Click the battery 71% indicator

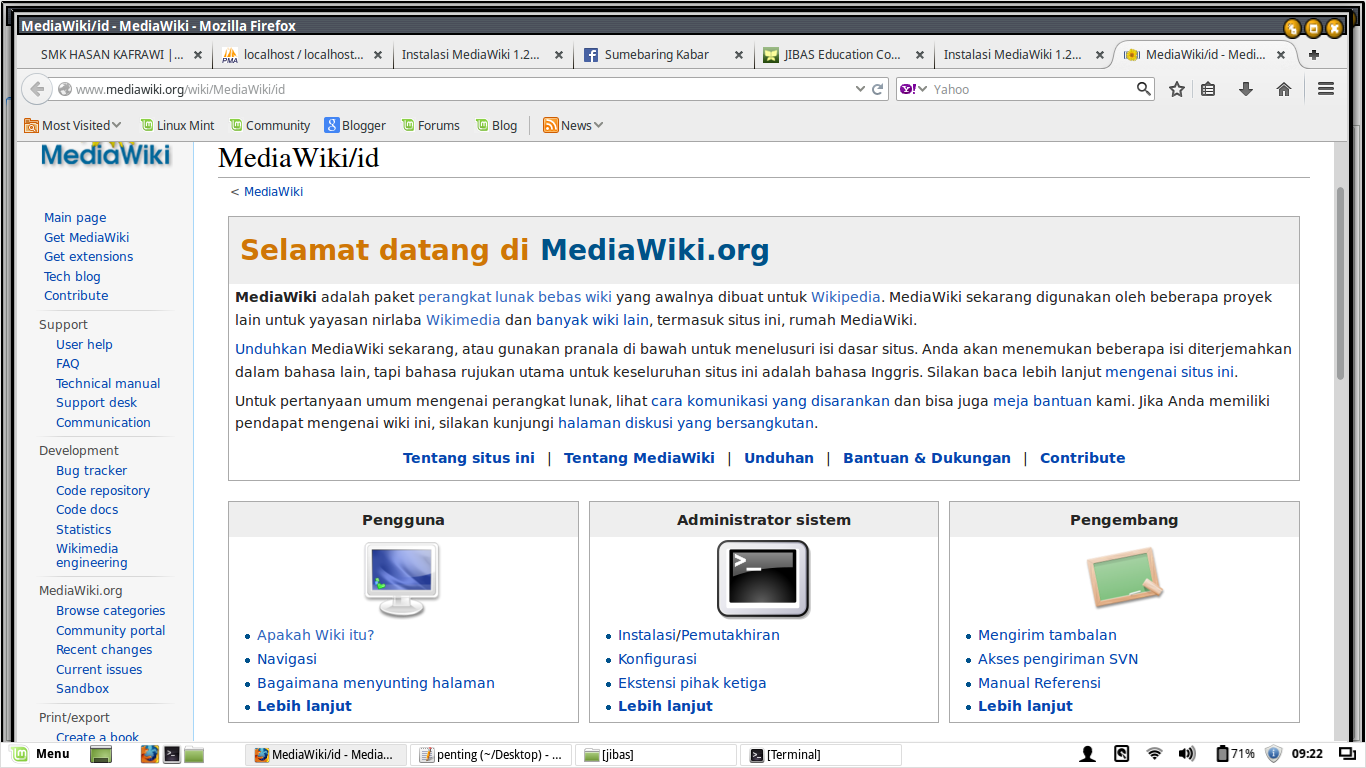coord(1235,754)
